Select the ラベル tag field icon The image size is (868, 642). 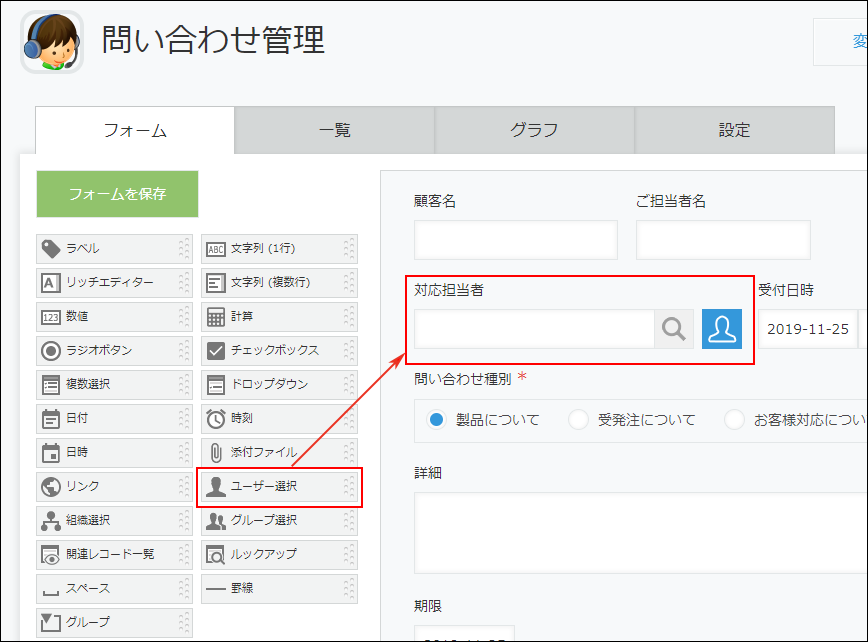tap(51, 248)
